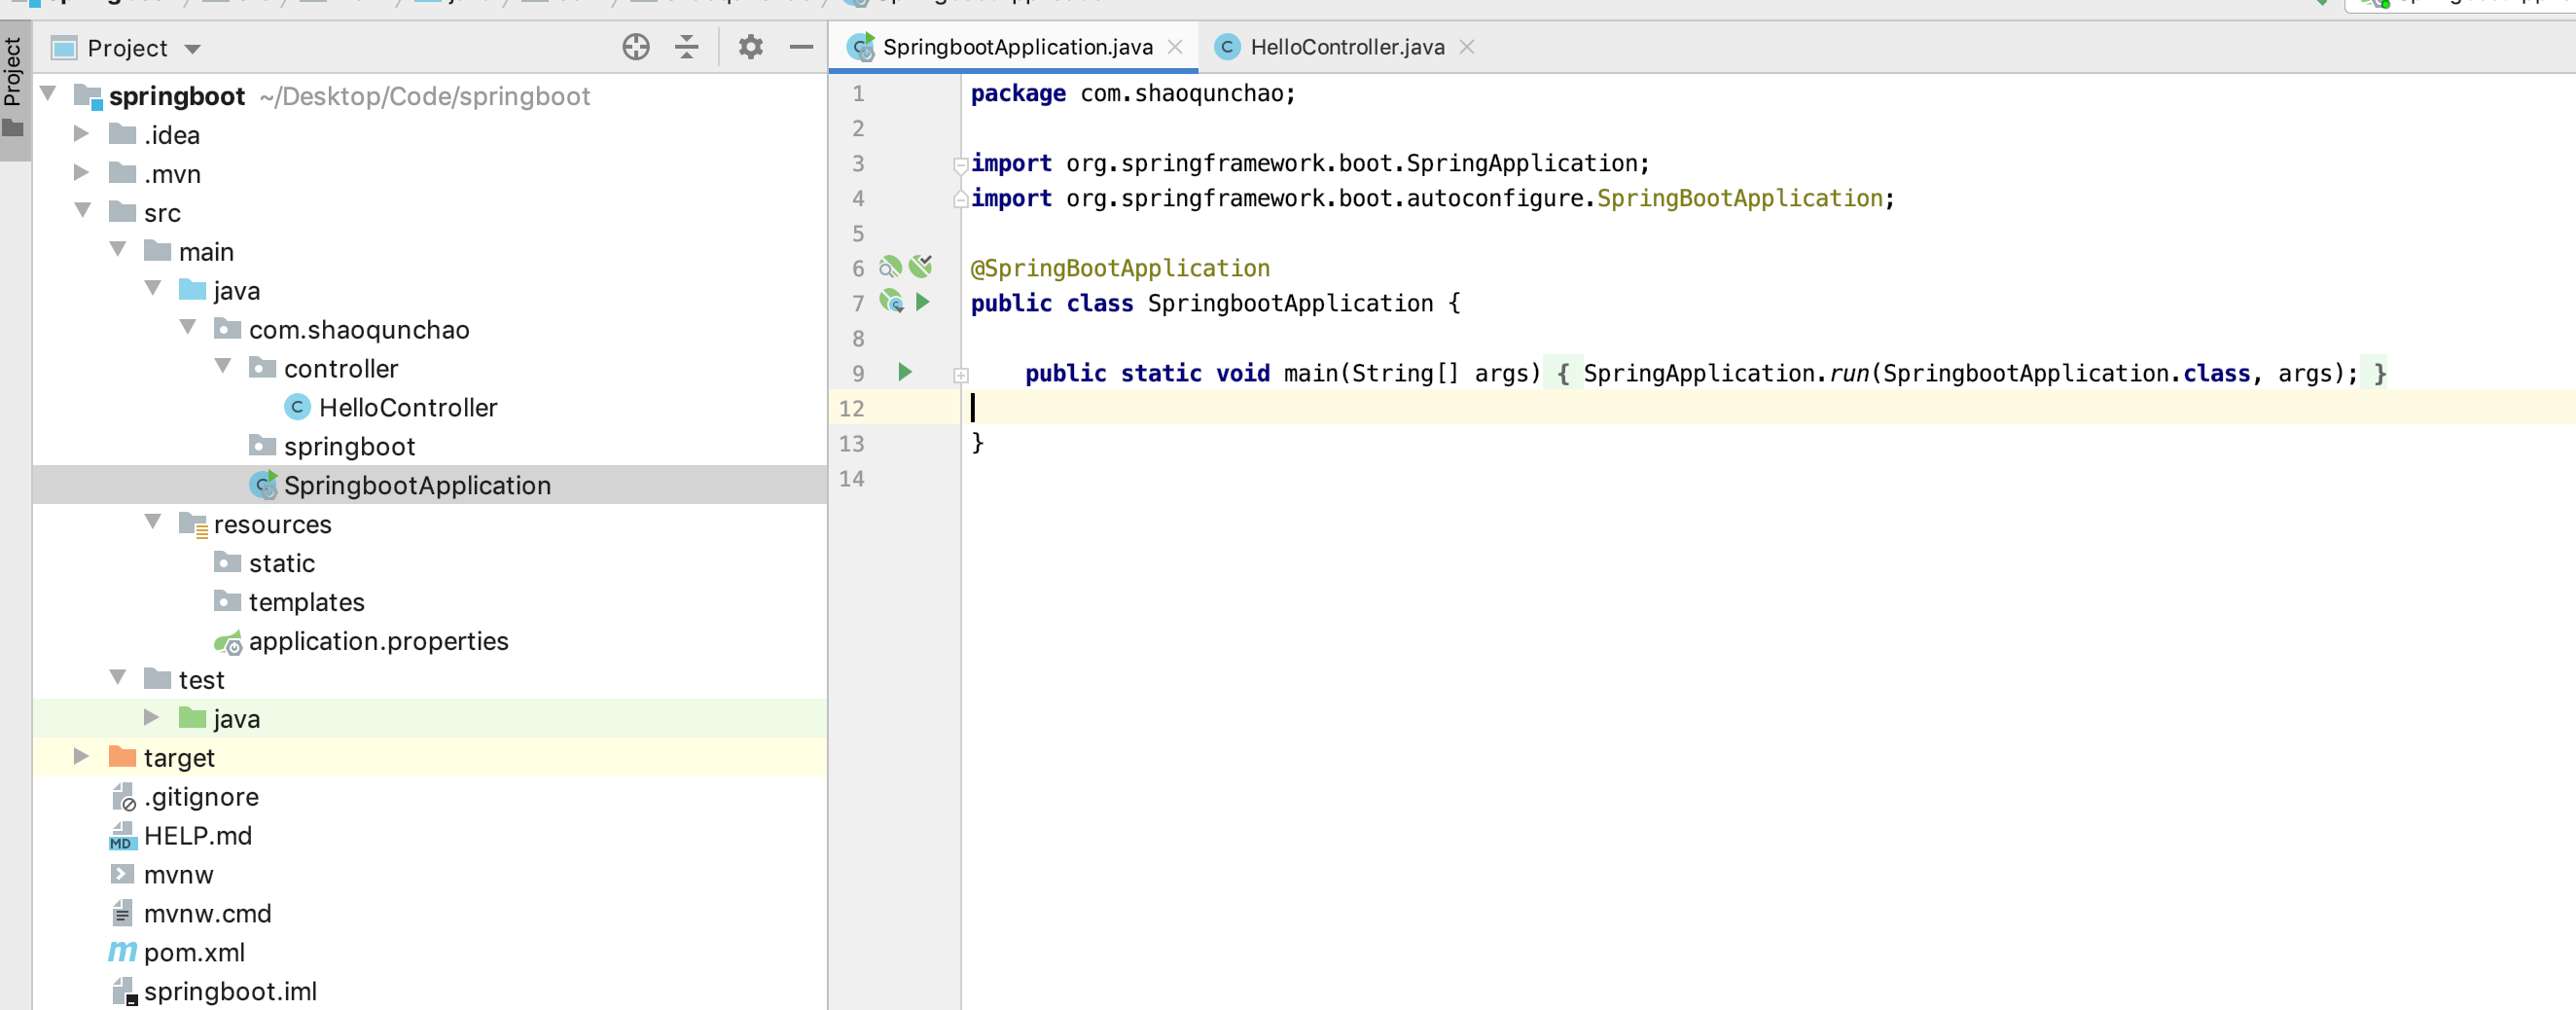
Task: Click the green test java folder icon
Action: pyautogui.click(x=192, y=717)
